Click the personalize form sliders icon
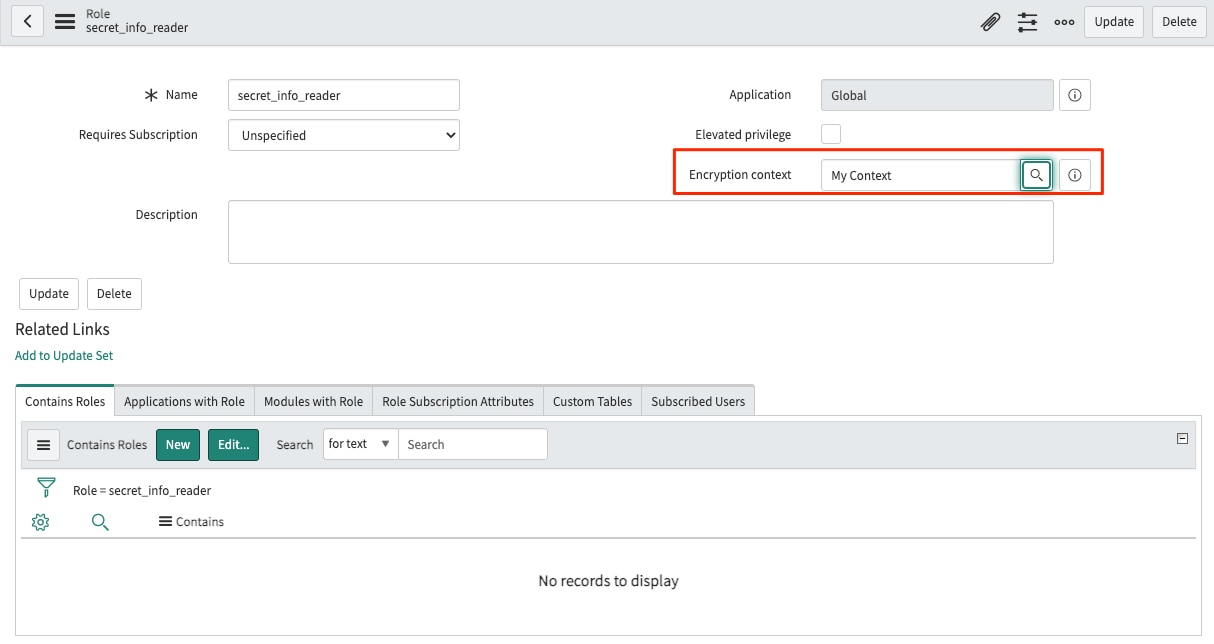Viewport: 1214px width, 644px height. [x=1027, y=21]
